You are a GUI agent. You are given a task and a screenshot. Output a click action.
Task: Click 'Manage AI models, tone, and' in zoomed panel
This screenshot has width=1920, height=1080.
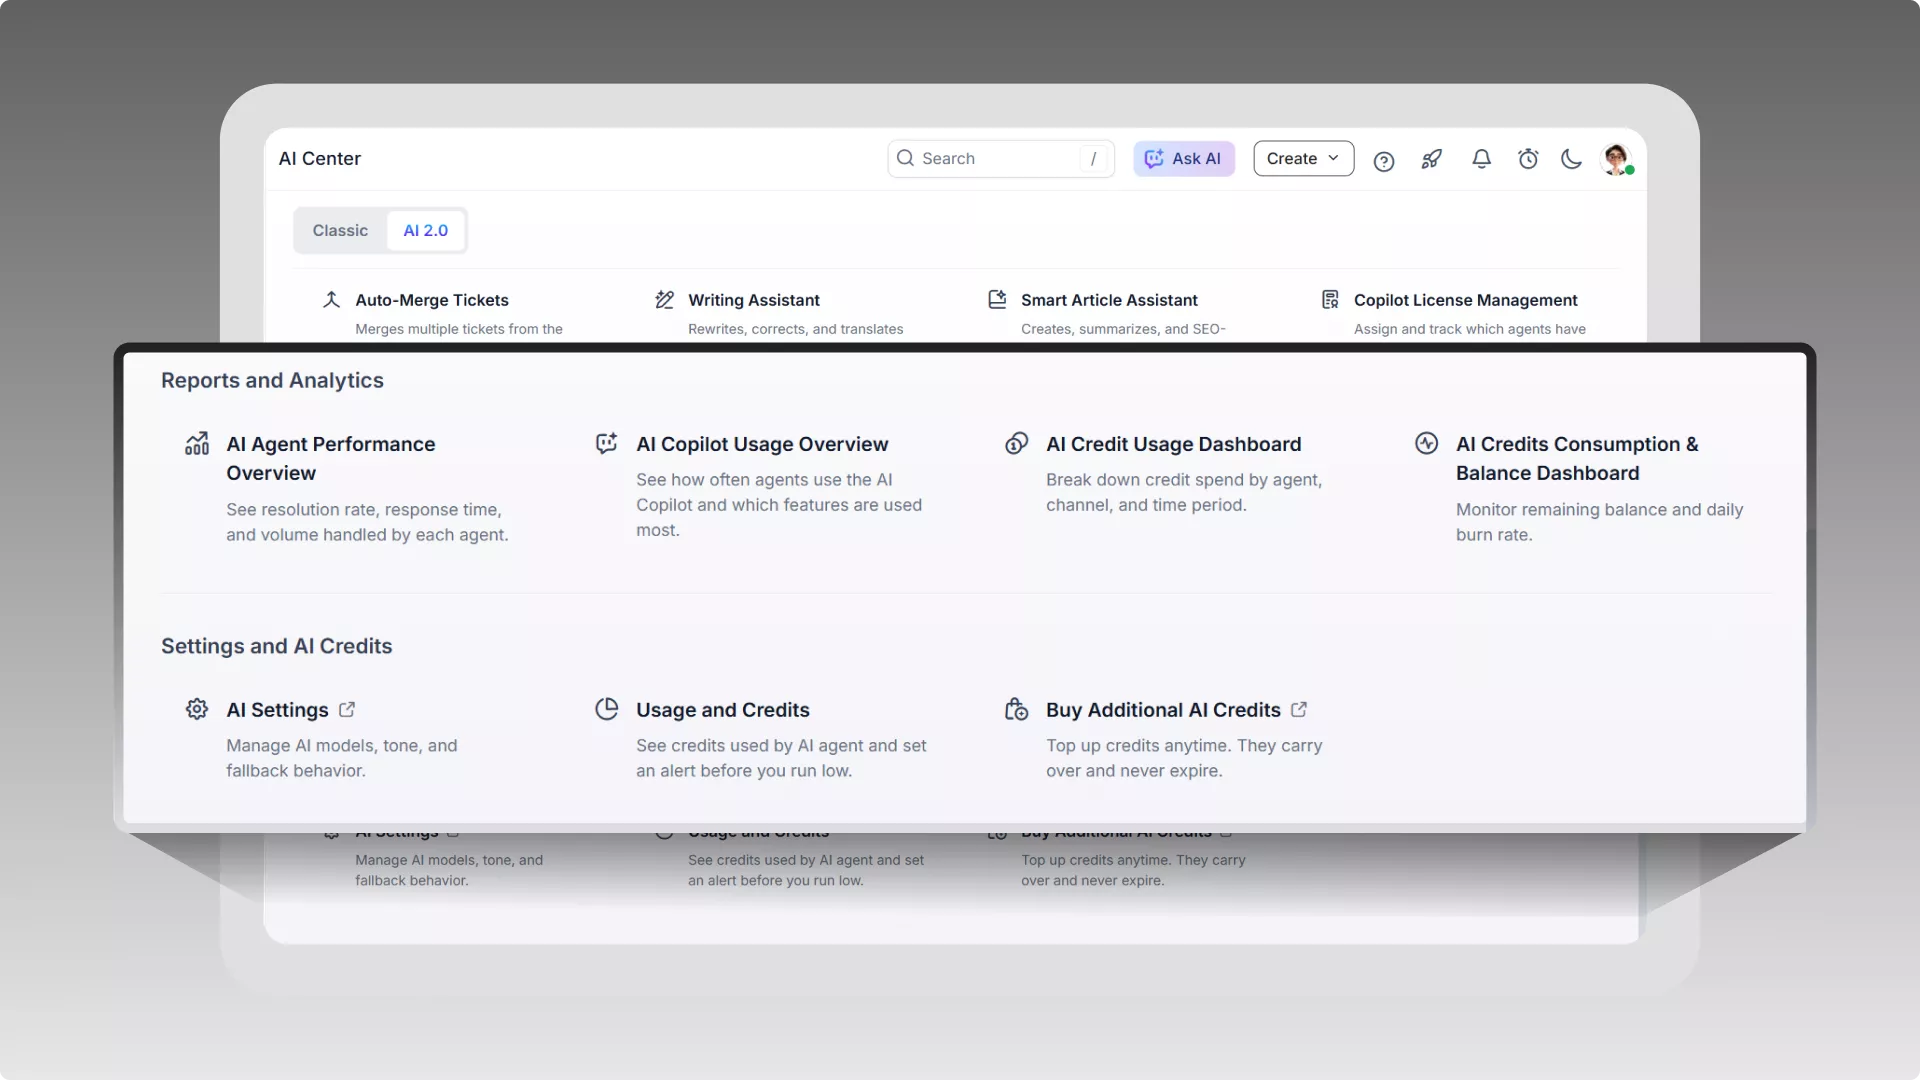coord(342,746)
